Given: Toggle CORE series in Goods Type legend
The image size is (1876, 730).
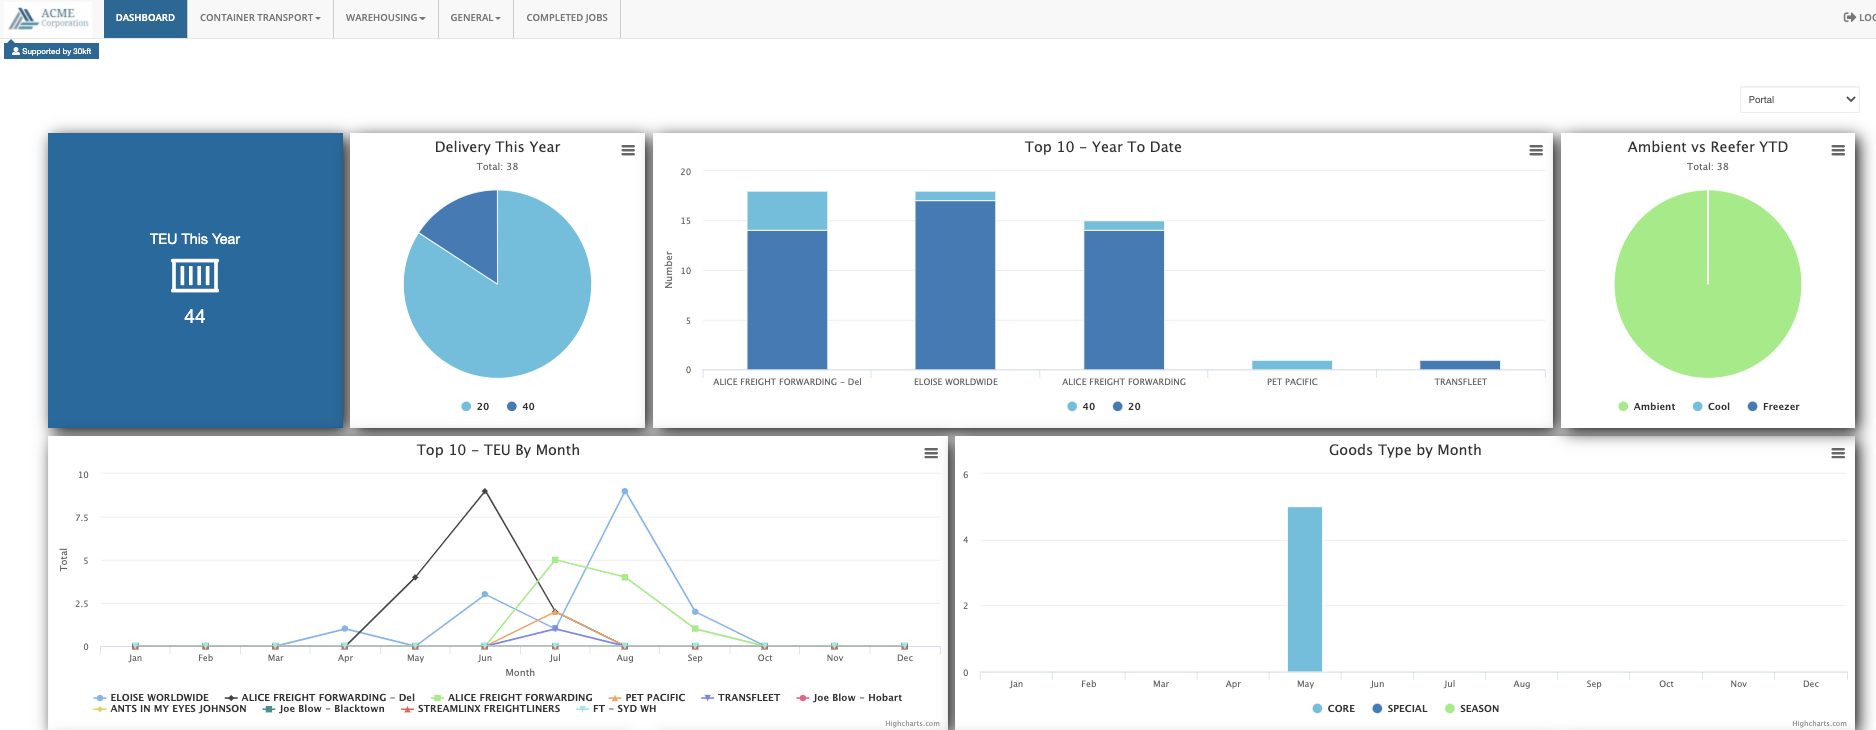Looking at the screenshot, I should tap(1333, 709).
